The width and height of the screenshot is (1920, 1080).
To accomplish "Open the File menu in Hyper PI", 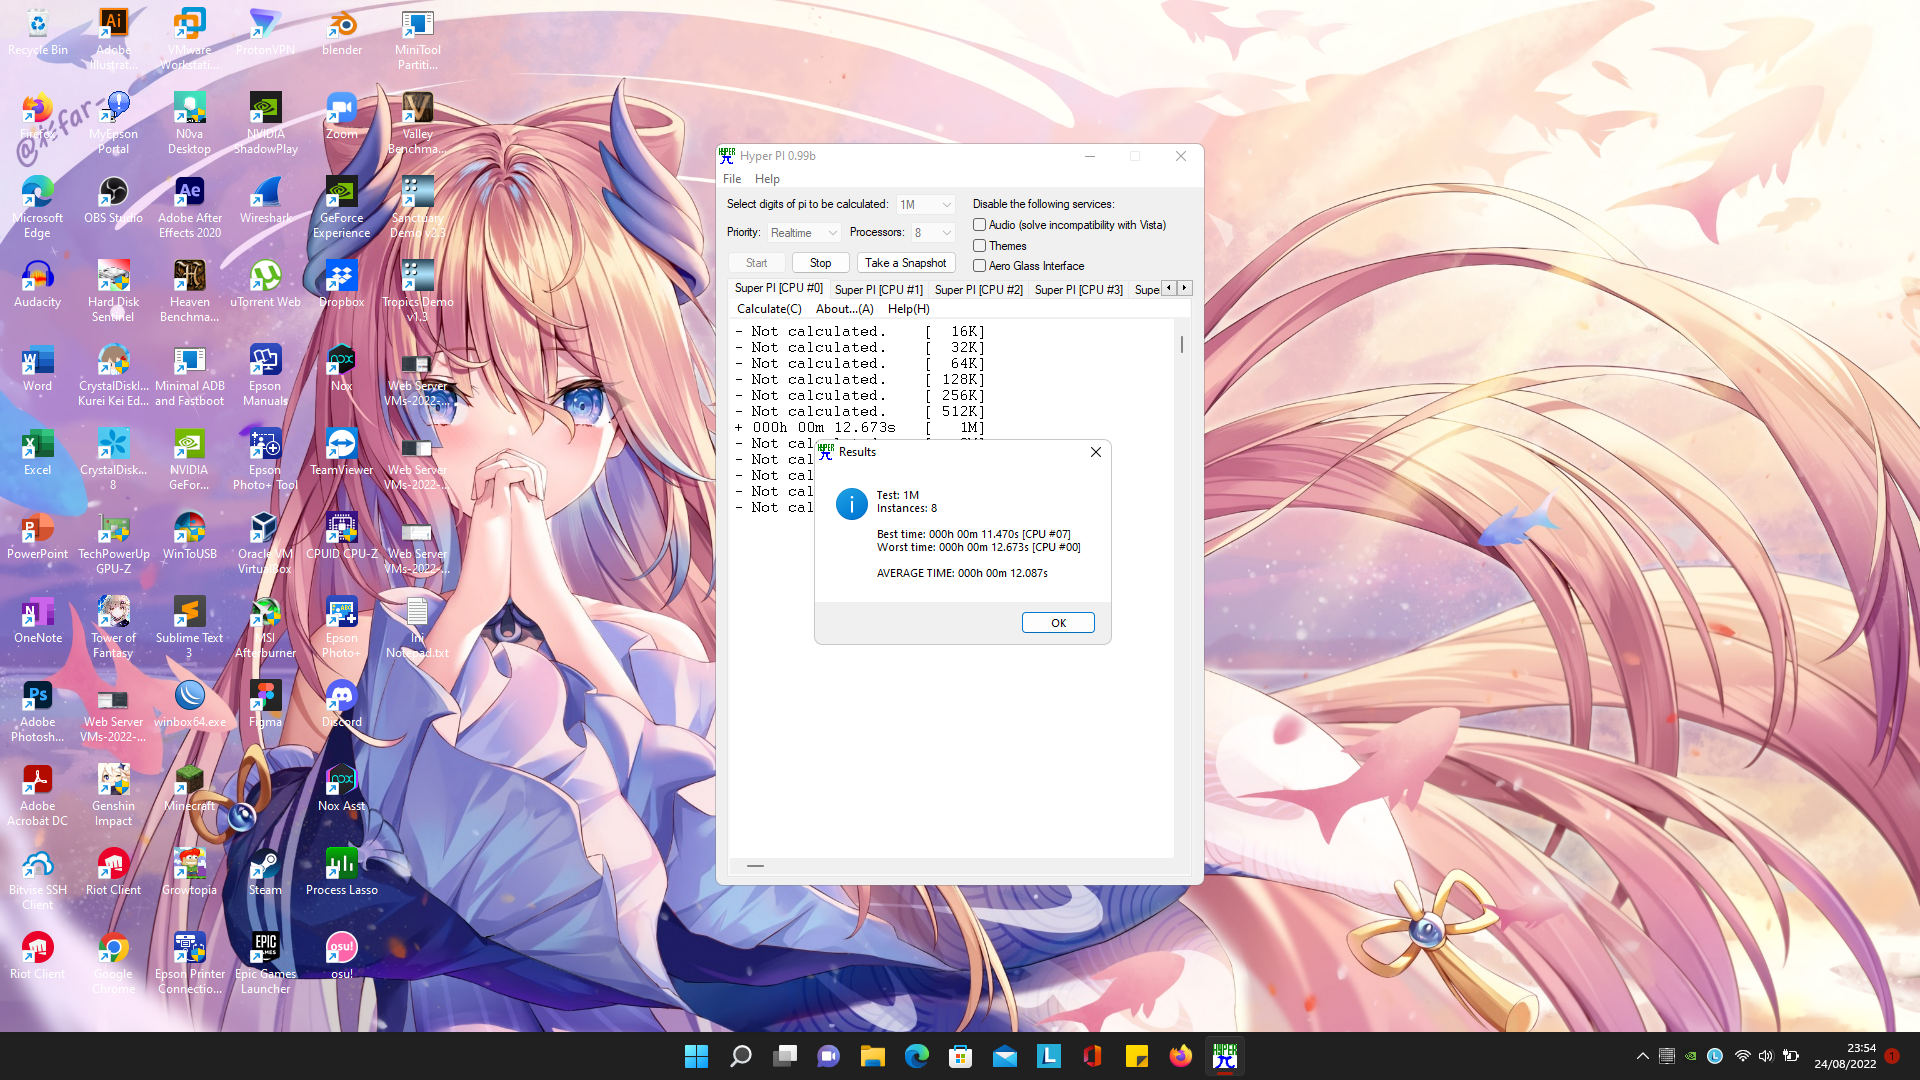I will (x=732, y=179).
